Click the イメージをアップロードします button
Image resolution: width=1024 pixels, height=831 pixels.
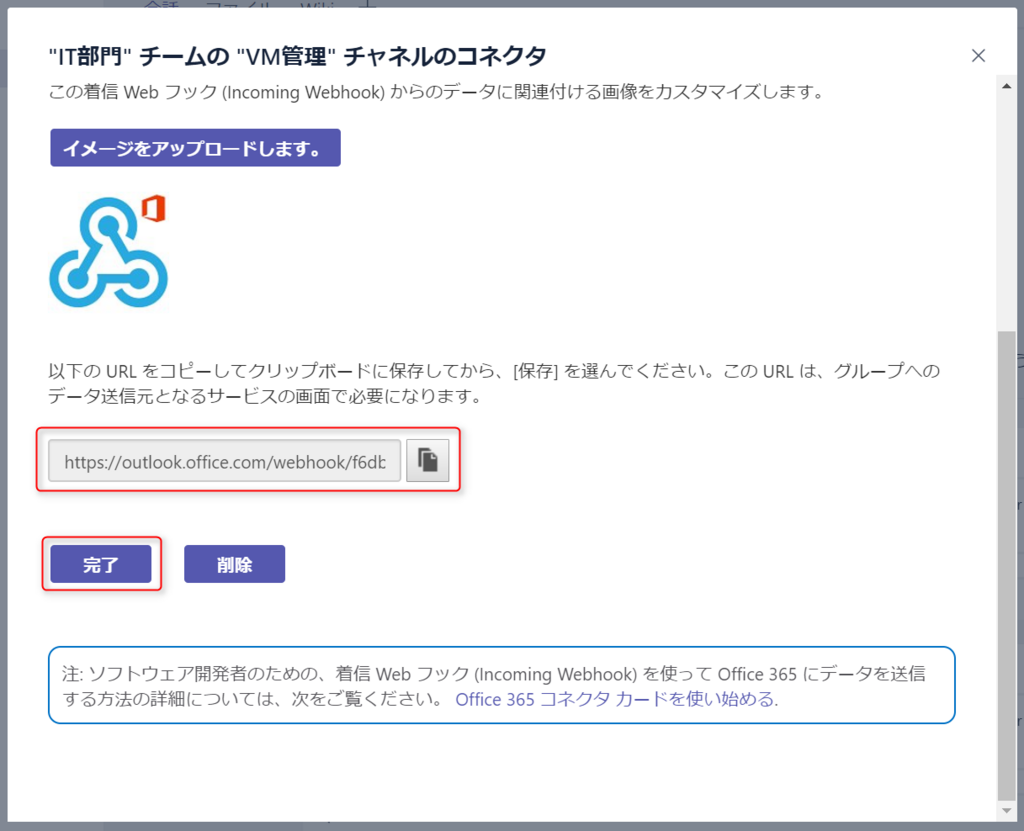point(195,148)
